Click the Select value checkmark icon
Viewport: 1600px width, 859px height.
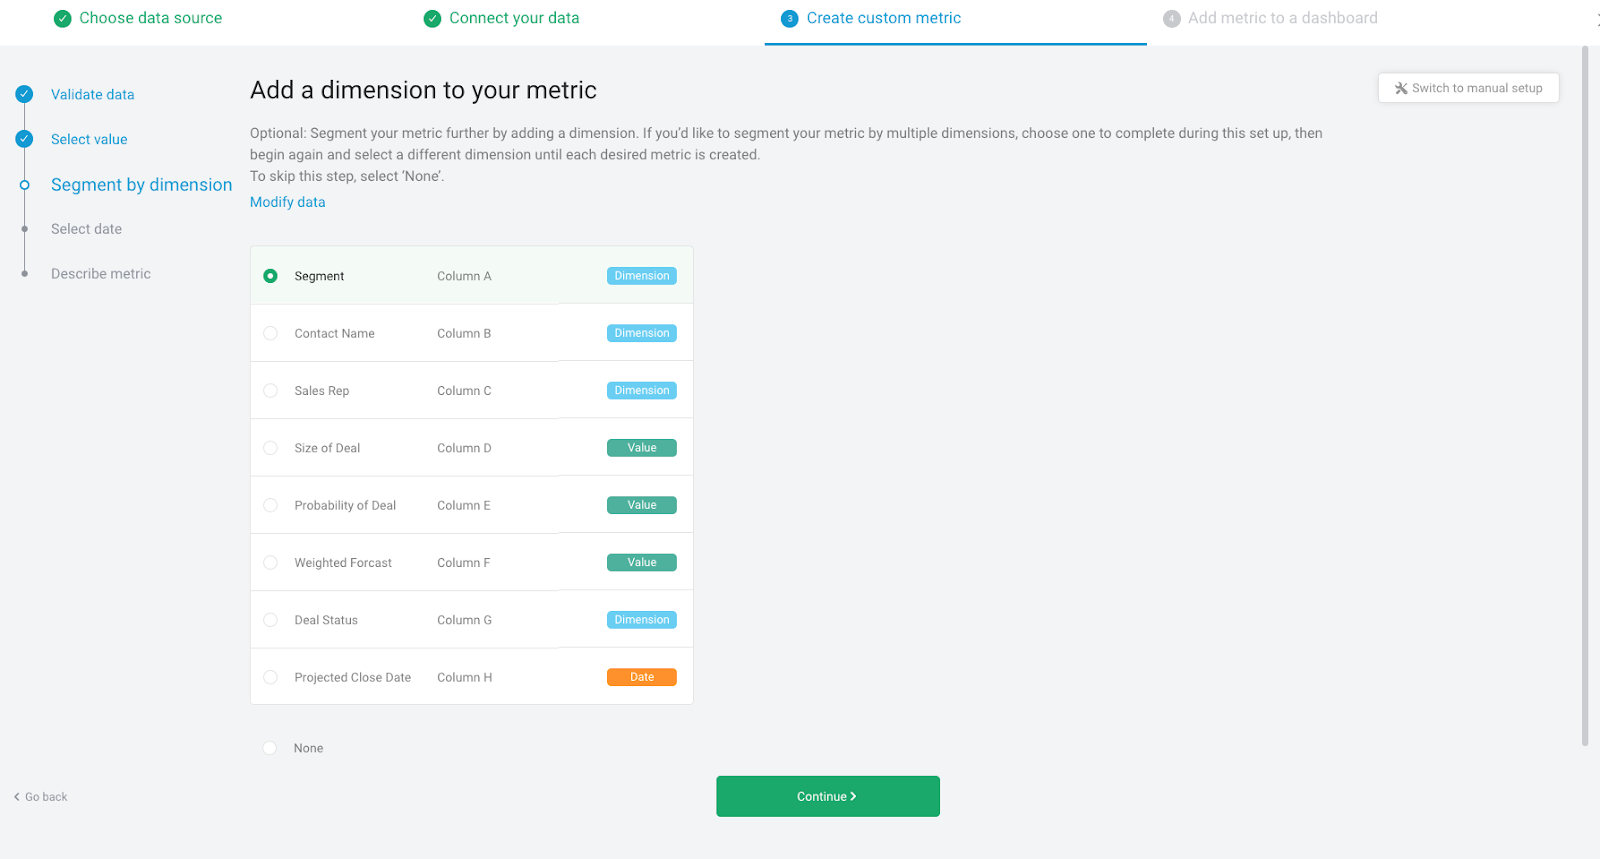coord(25,139)
